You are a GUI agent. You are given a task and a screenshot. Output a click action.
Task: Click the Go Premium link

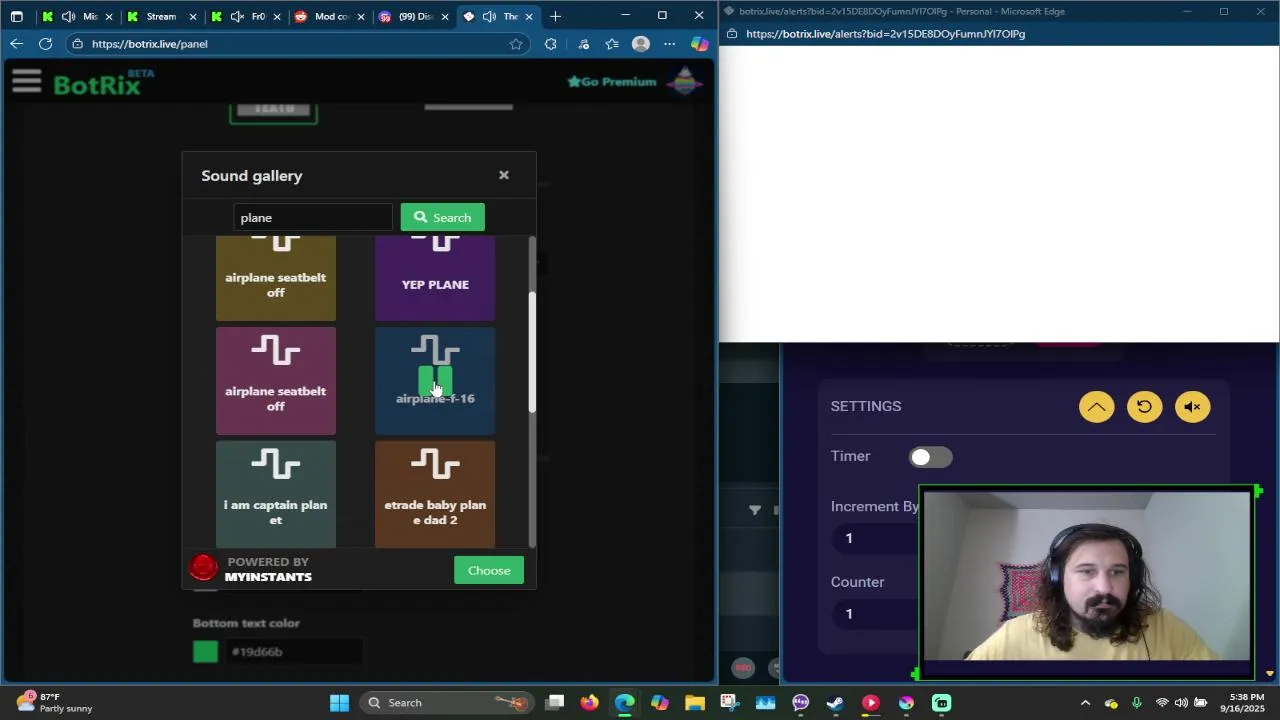tap(611, 81)
